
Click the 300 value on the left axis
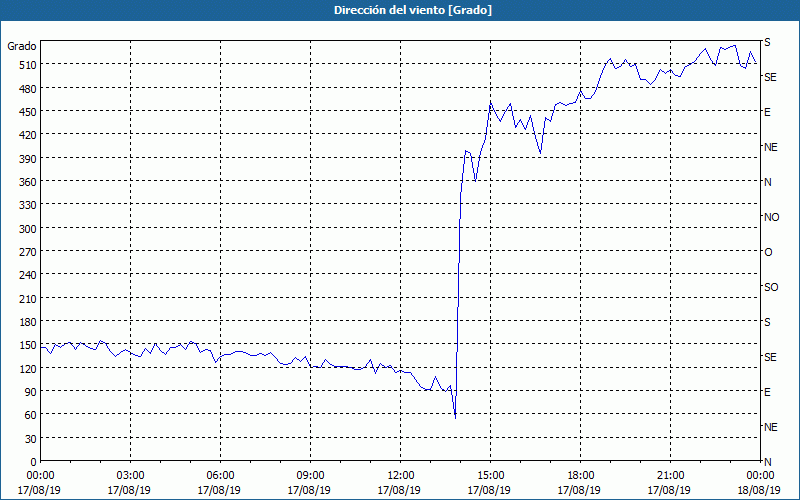pyautogui.click(x=29, y=228)
